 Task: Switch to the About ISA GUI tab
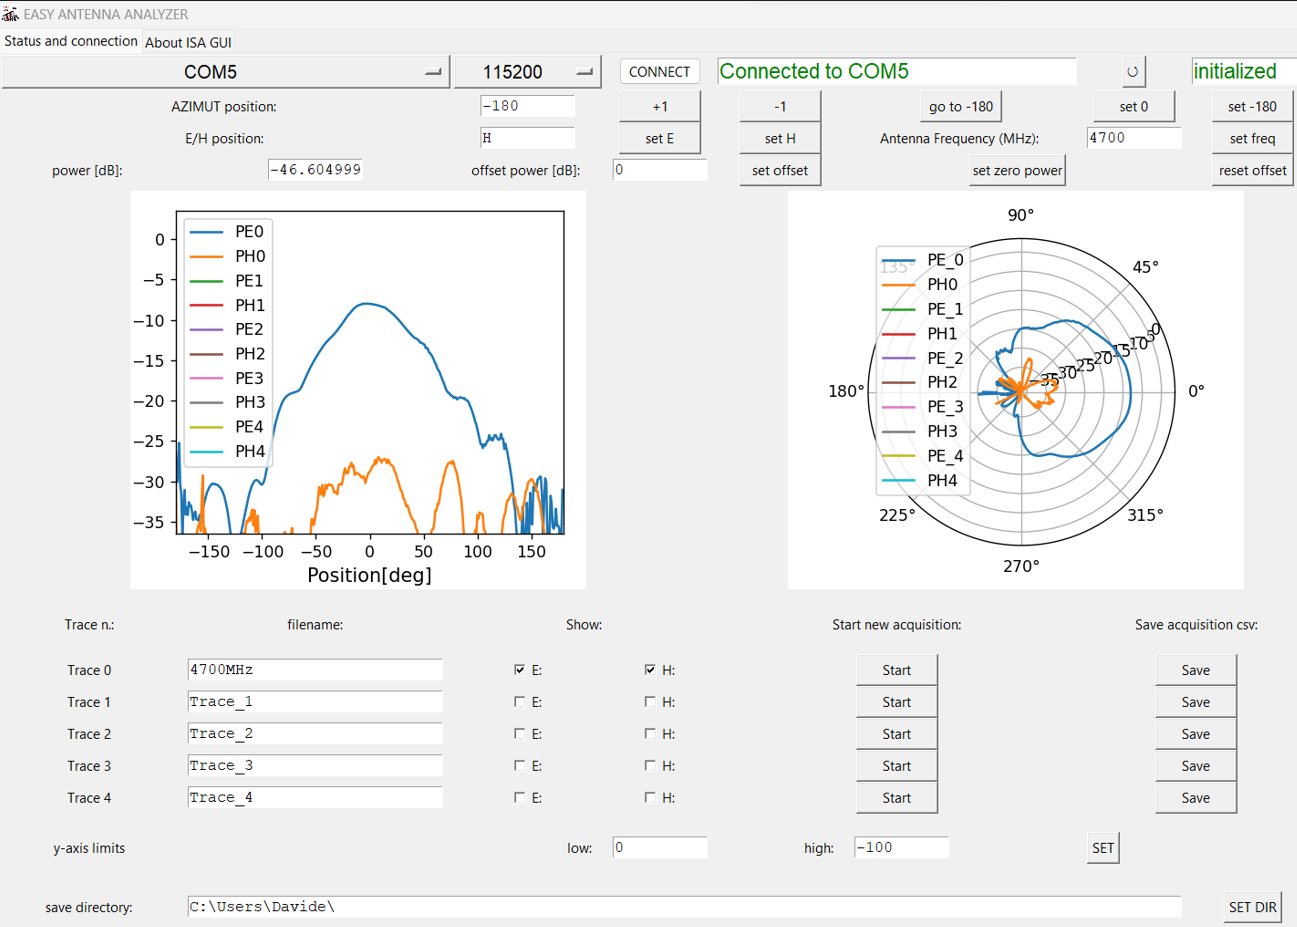pyautogui.click(x=188, y=42)
